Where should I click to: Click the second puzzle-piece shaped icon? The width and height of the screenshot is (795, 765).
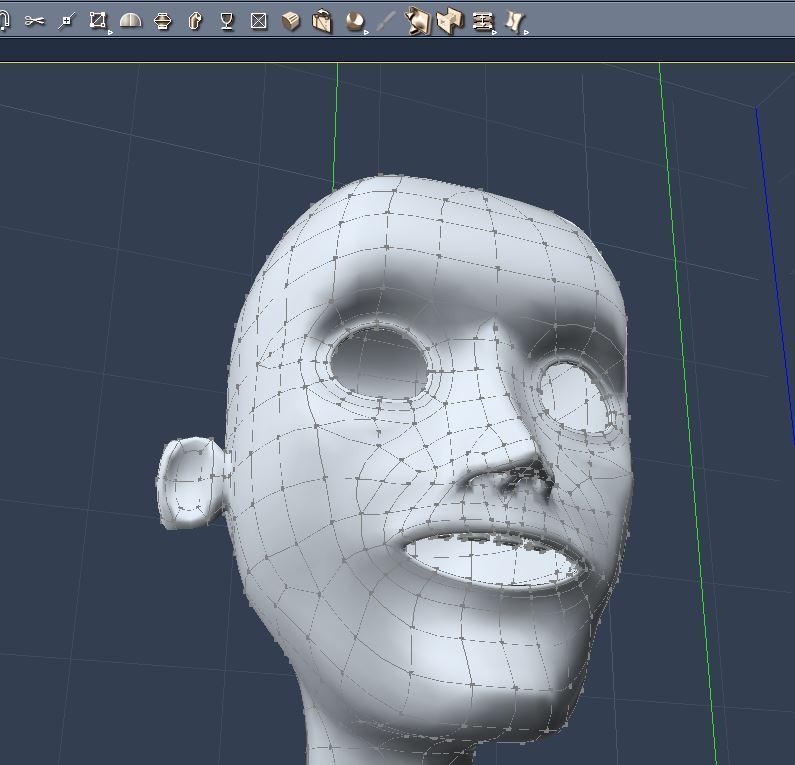[450, 20]
